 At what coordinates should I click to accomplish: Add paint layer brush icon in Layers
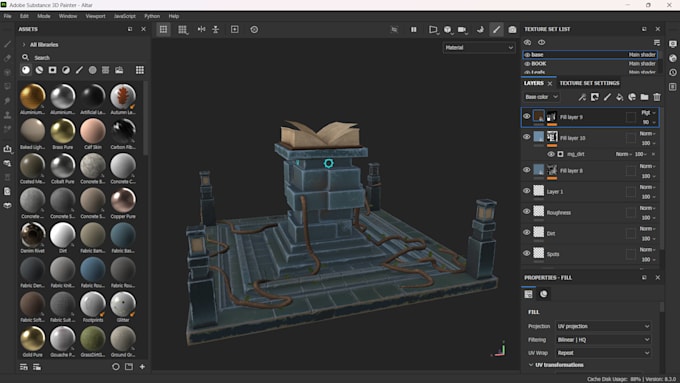607,97
